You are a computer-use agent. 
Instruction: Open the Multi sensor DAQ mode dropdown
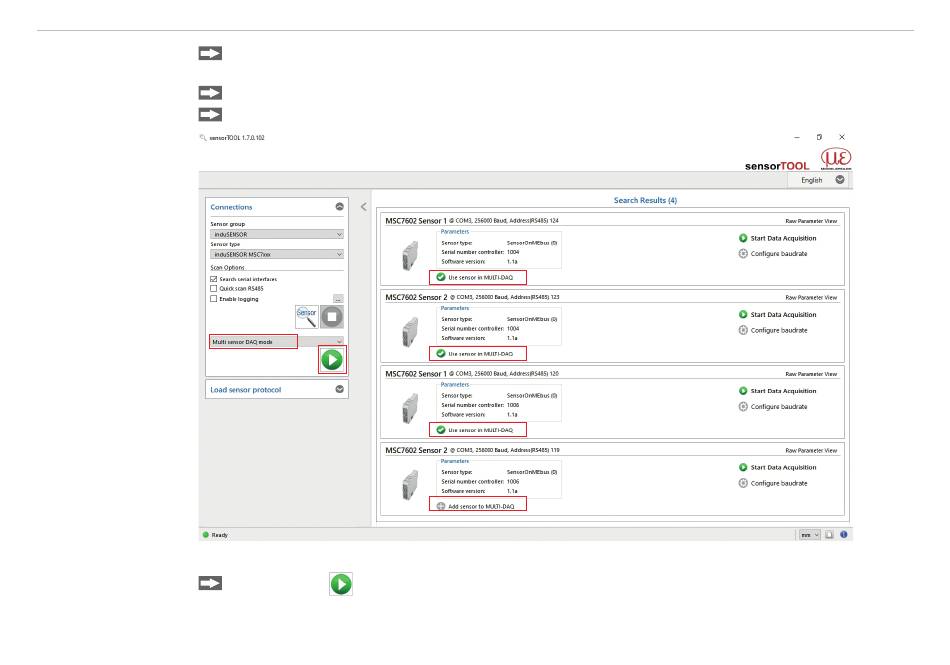pos(277,342)
